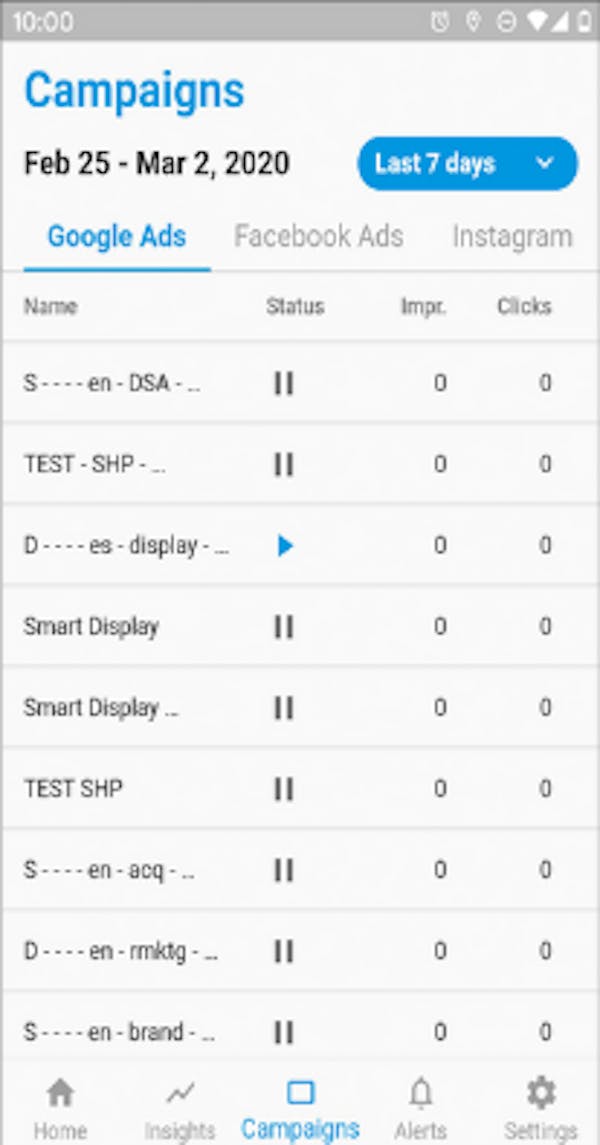Tap the alarm icon in status bar
Viewport: 600px width, 1145px height.
click(x=439, y=22)
